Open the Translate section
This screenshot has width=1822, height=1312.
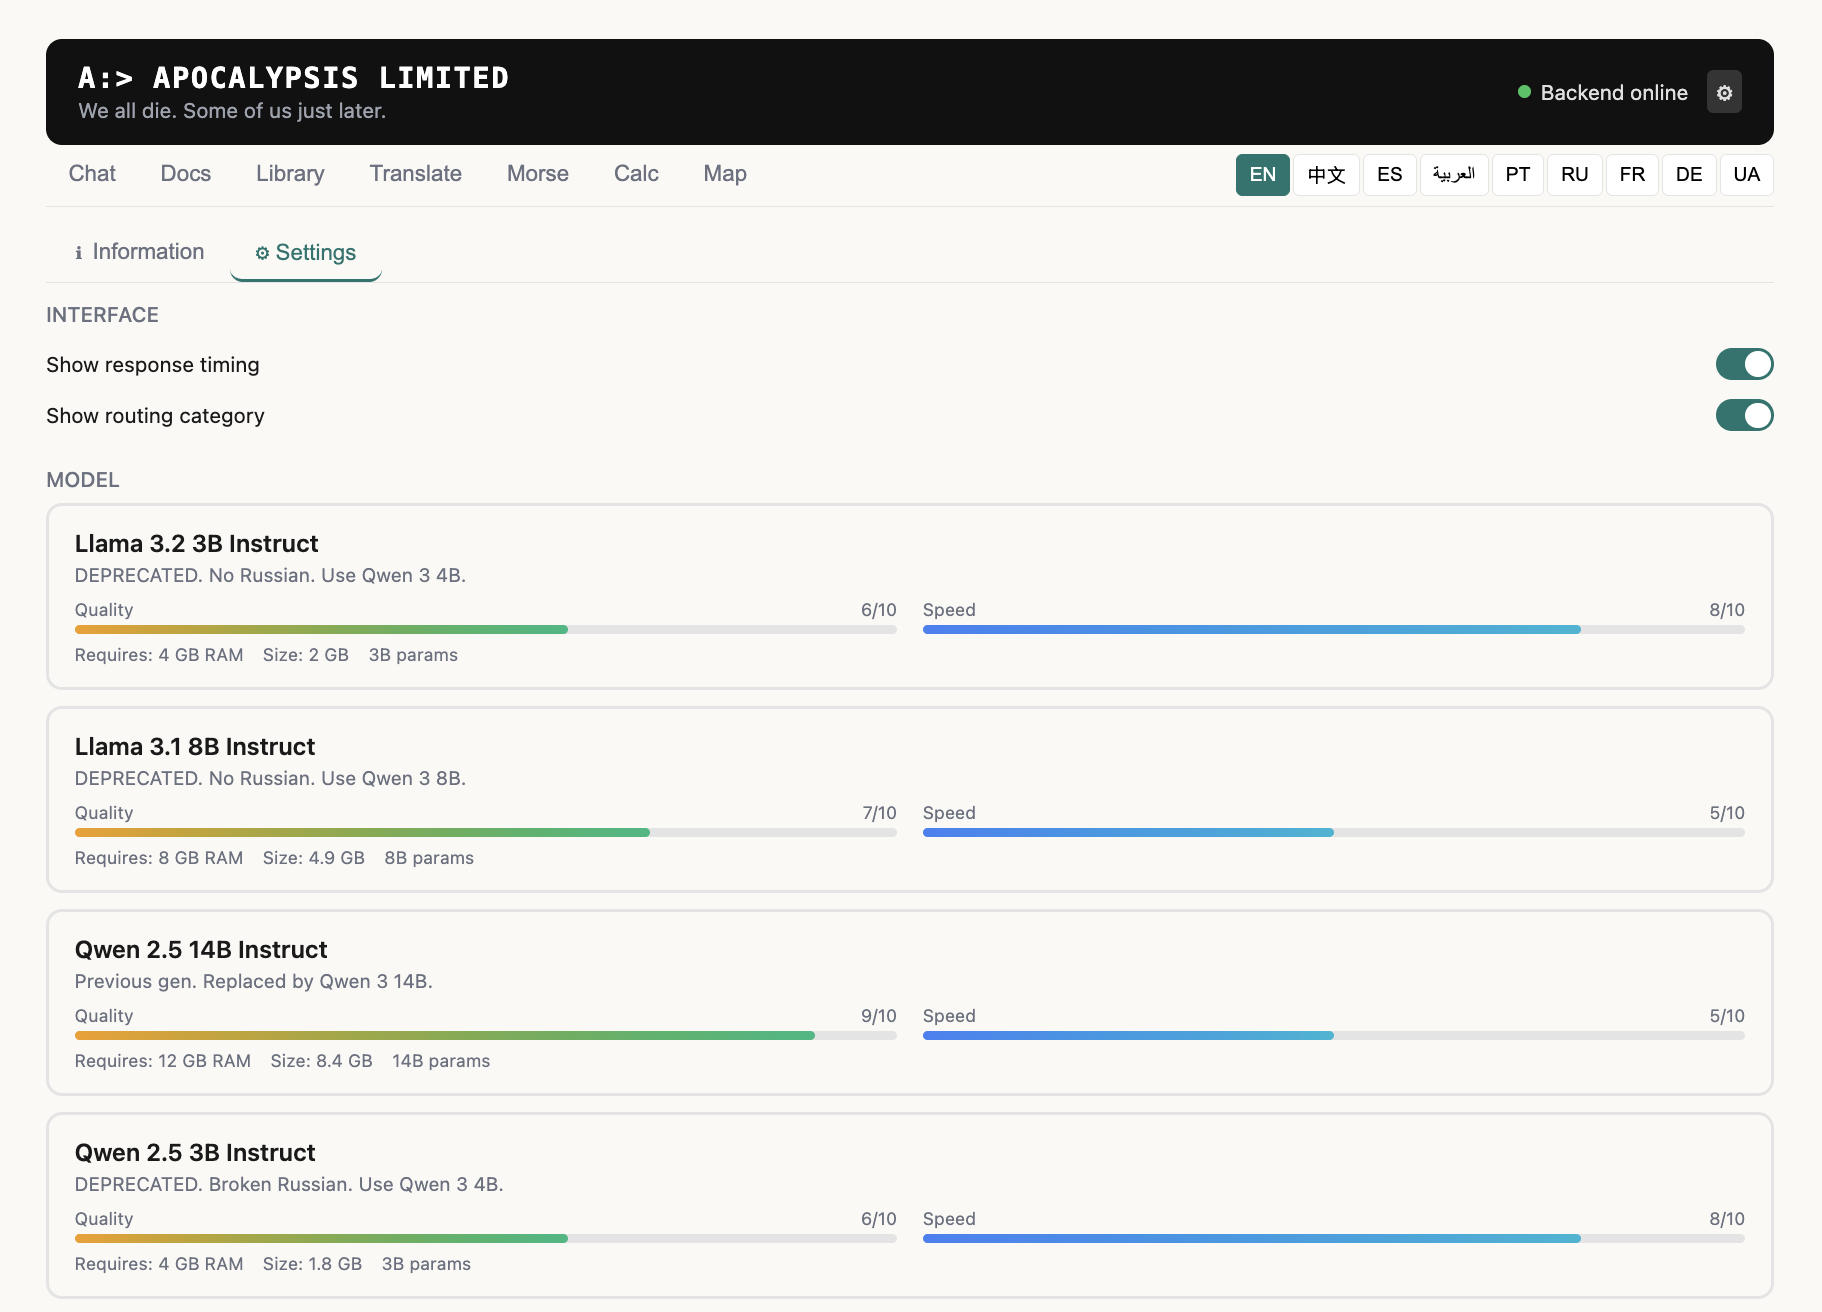click(x=415, y=173)
